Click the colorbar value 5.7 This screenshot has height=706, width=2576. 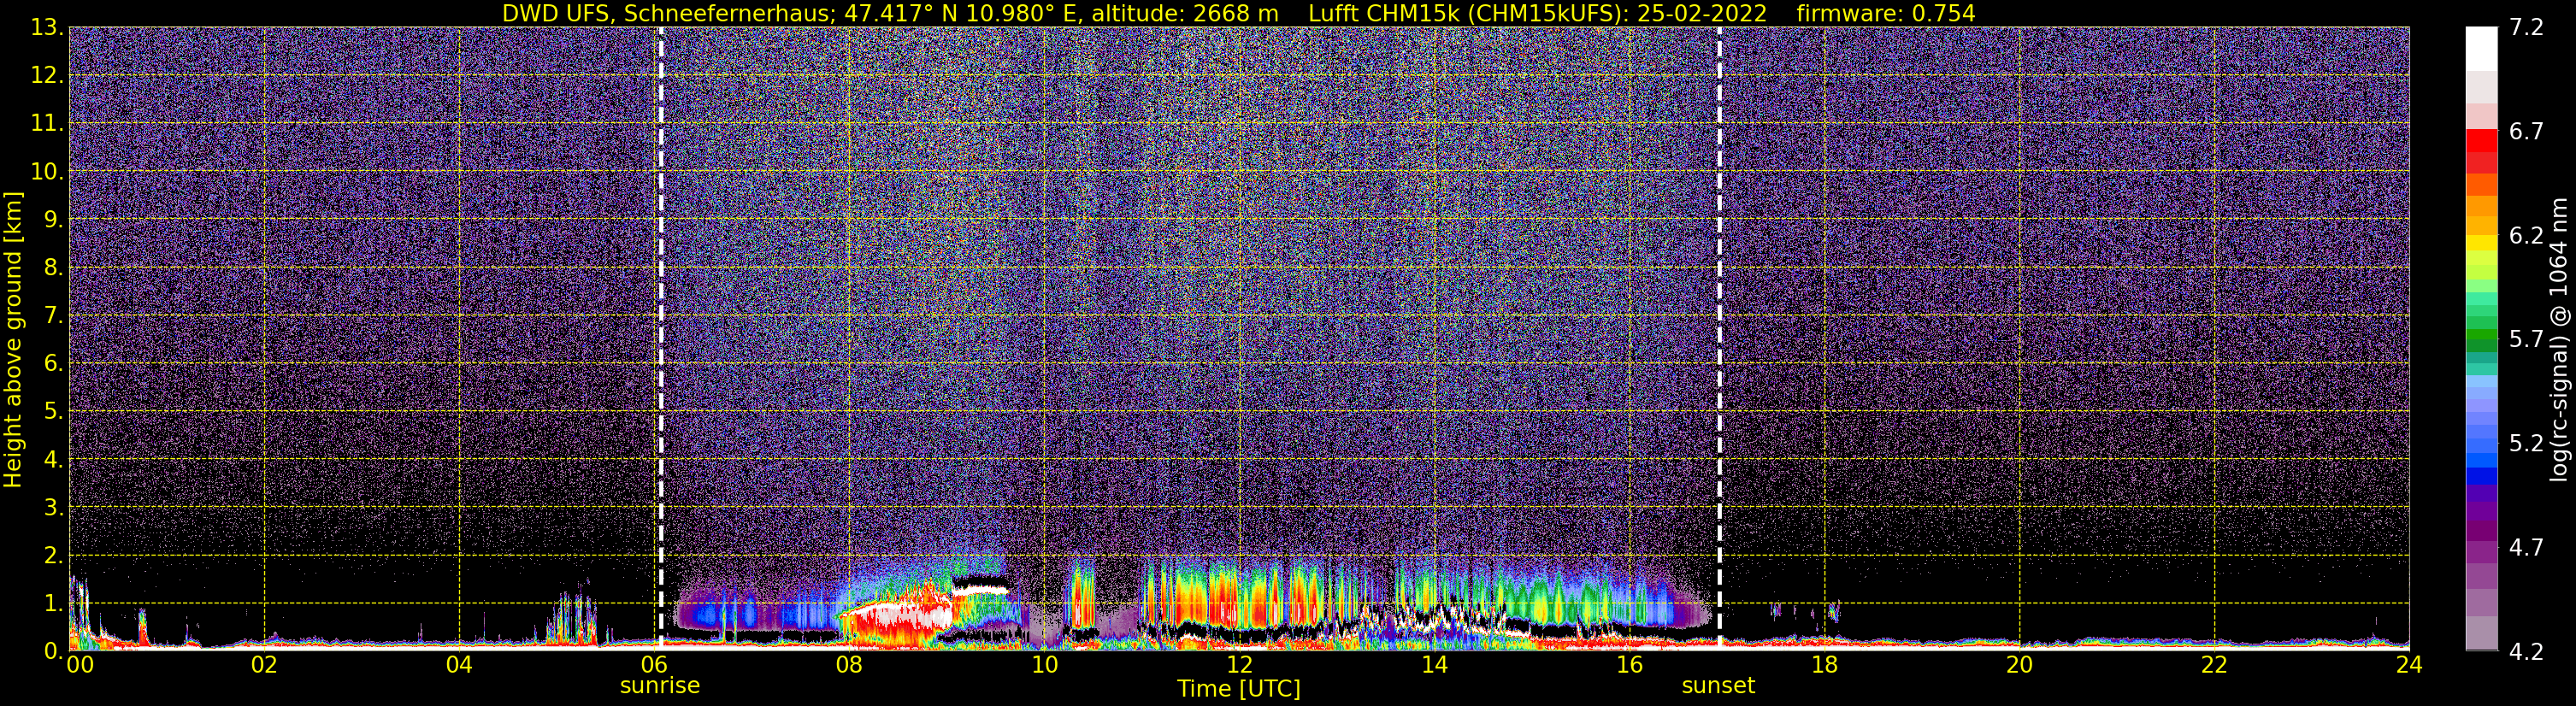(x=2526, y=340)
